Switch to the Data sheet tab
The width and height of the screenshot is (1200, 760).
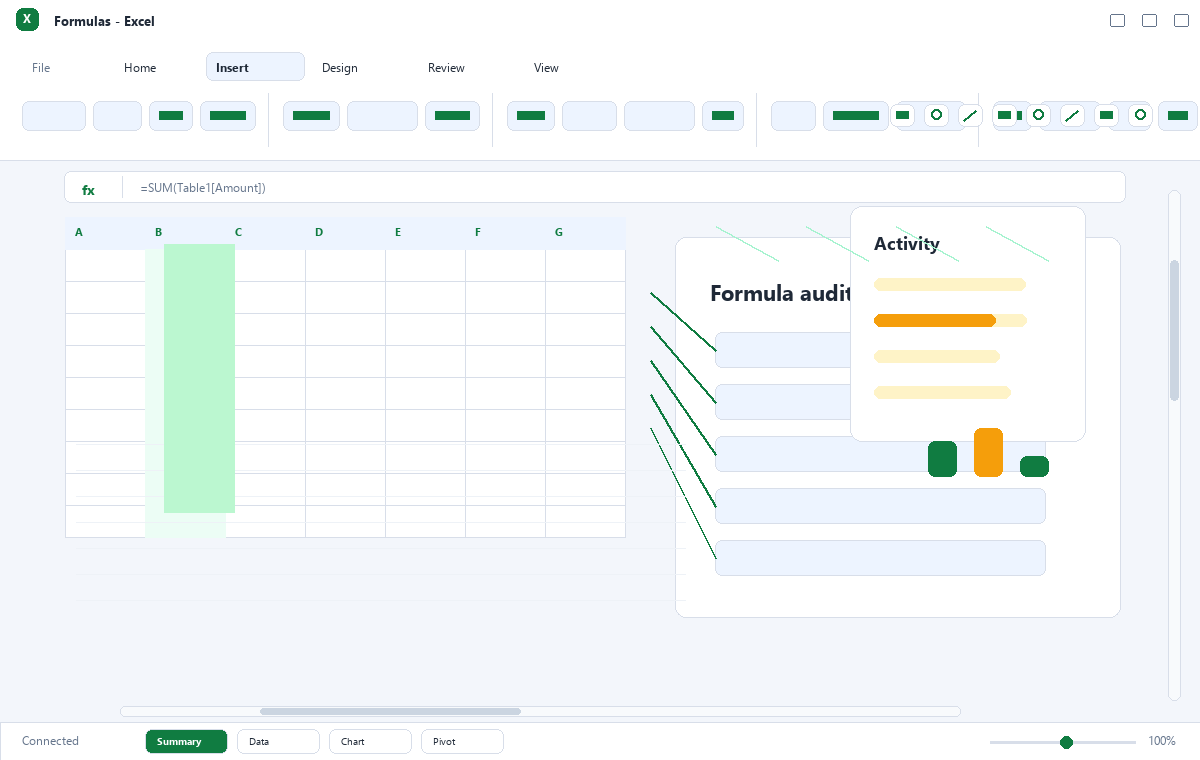[x=278, y=741]
